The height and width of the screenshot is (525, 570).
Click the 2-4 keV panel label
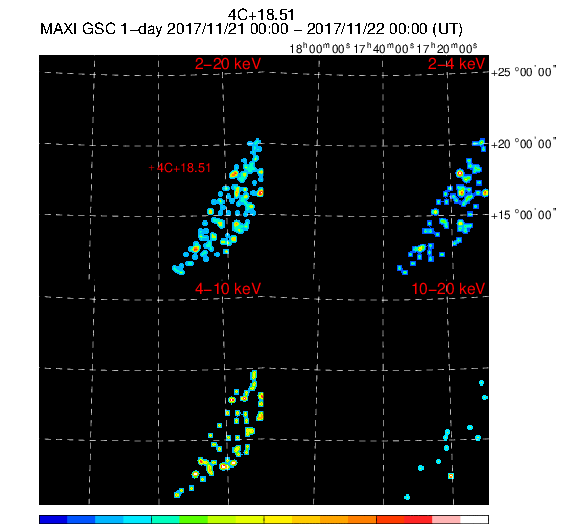tap(457, 64)
